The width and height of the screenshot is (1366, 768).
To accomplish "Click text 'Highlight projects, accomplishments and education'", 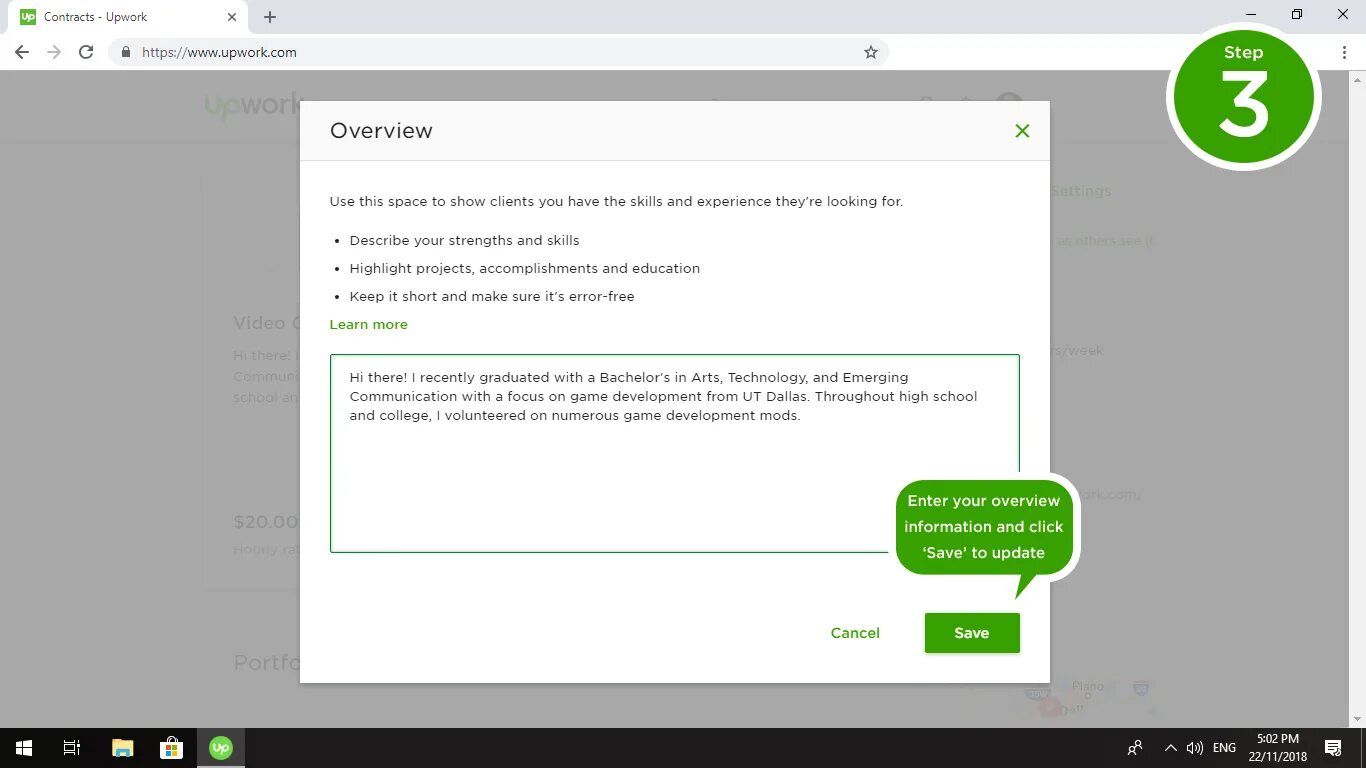I will coord(524,268).
